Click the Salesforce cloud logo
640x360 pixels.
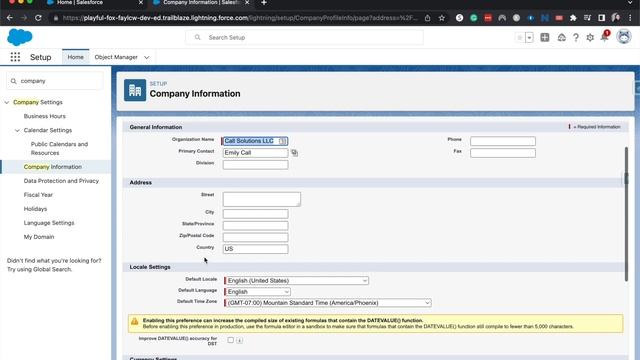[x=20, y=37]
